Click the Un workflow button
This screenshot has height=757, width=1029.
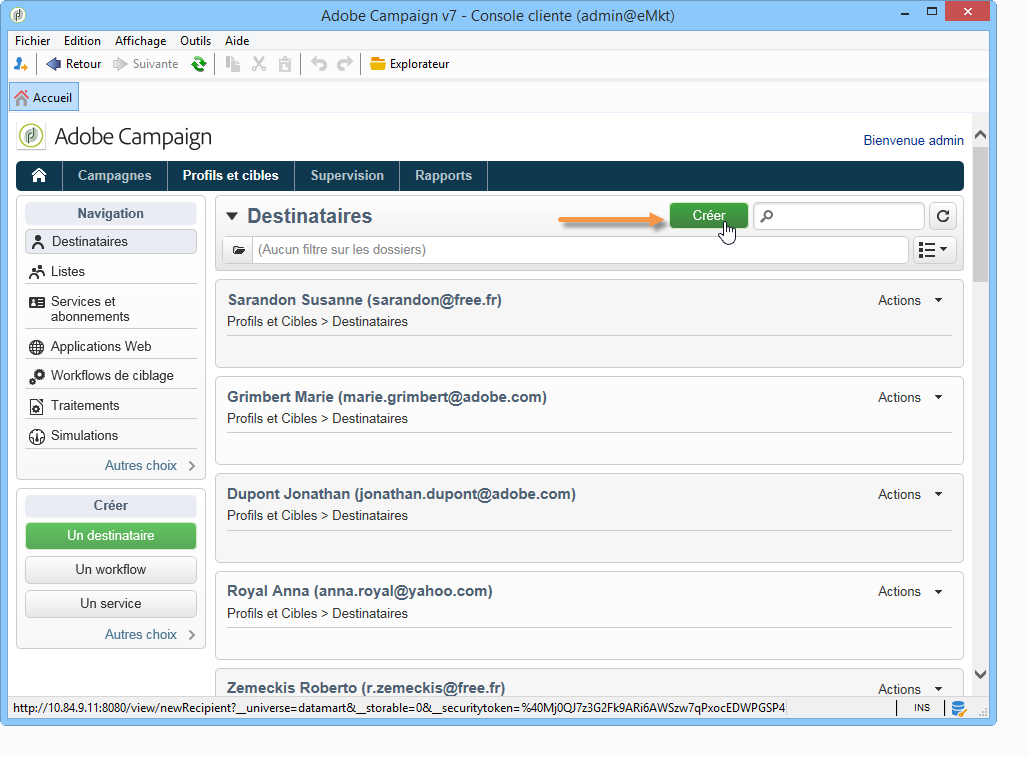point(110,569)
